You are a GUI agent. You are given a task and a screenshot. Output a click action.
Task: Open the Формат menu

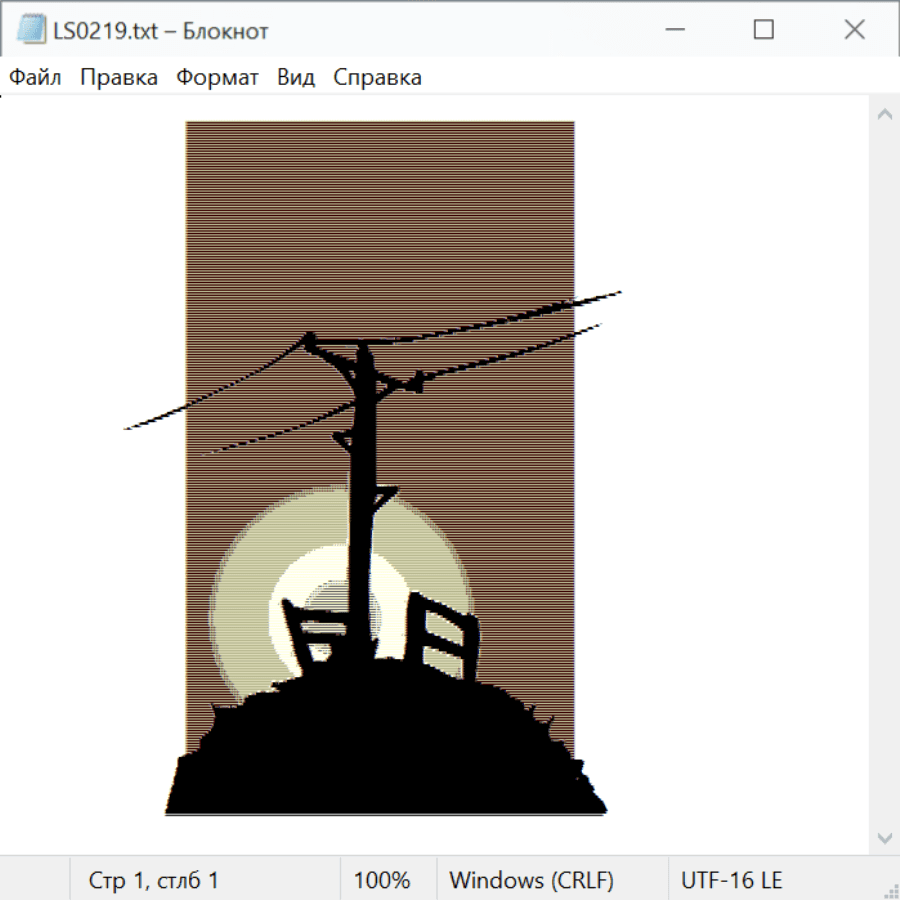pyautogui.click(x=217, y=78)
